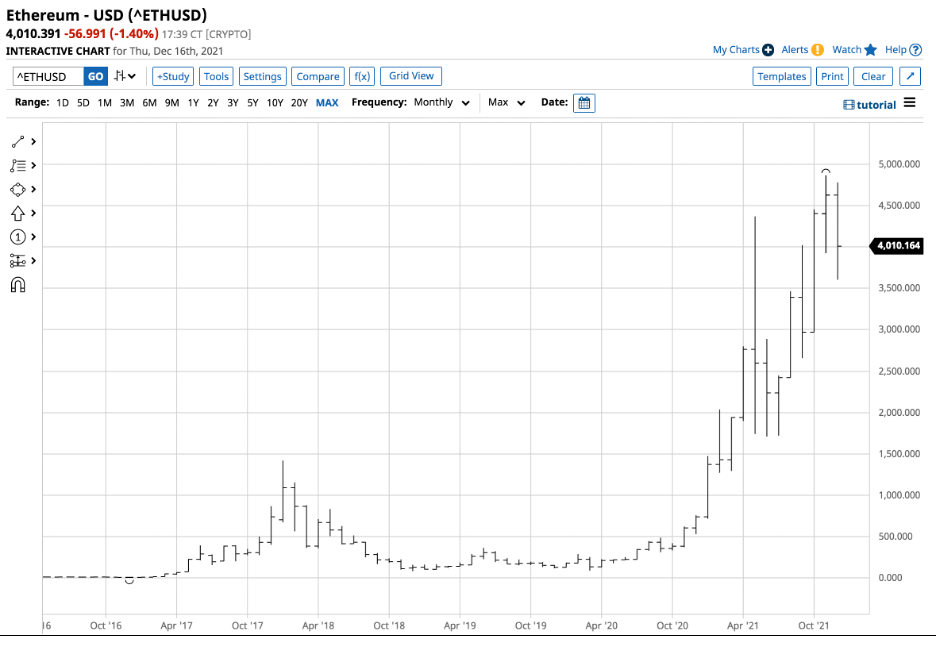
Task: Set range to 1Y
Action: 193,103
